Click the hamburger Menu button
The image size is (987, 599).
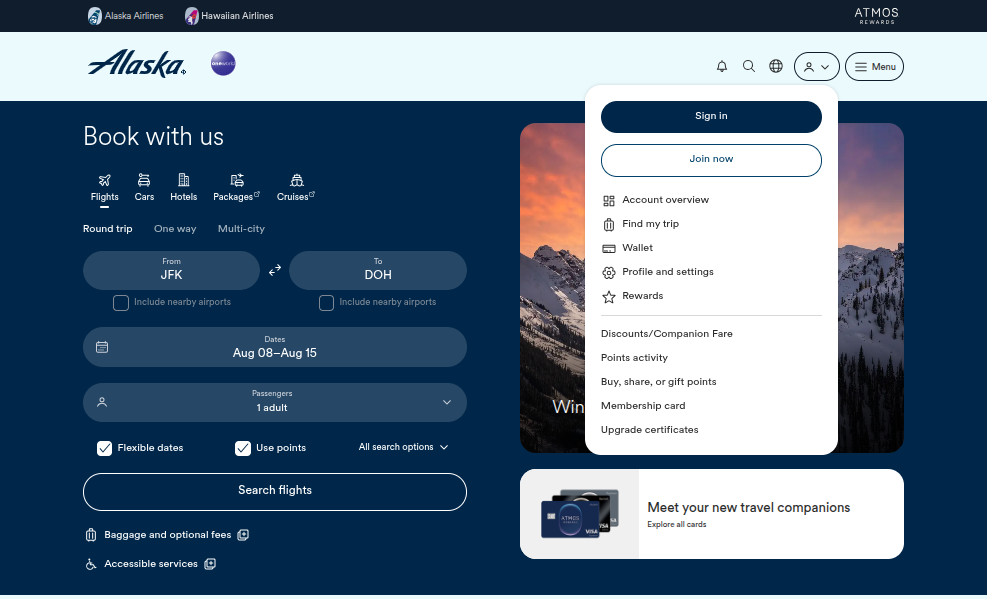click(x=874, y=67)
